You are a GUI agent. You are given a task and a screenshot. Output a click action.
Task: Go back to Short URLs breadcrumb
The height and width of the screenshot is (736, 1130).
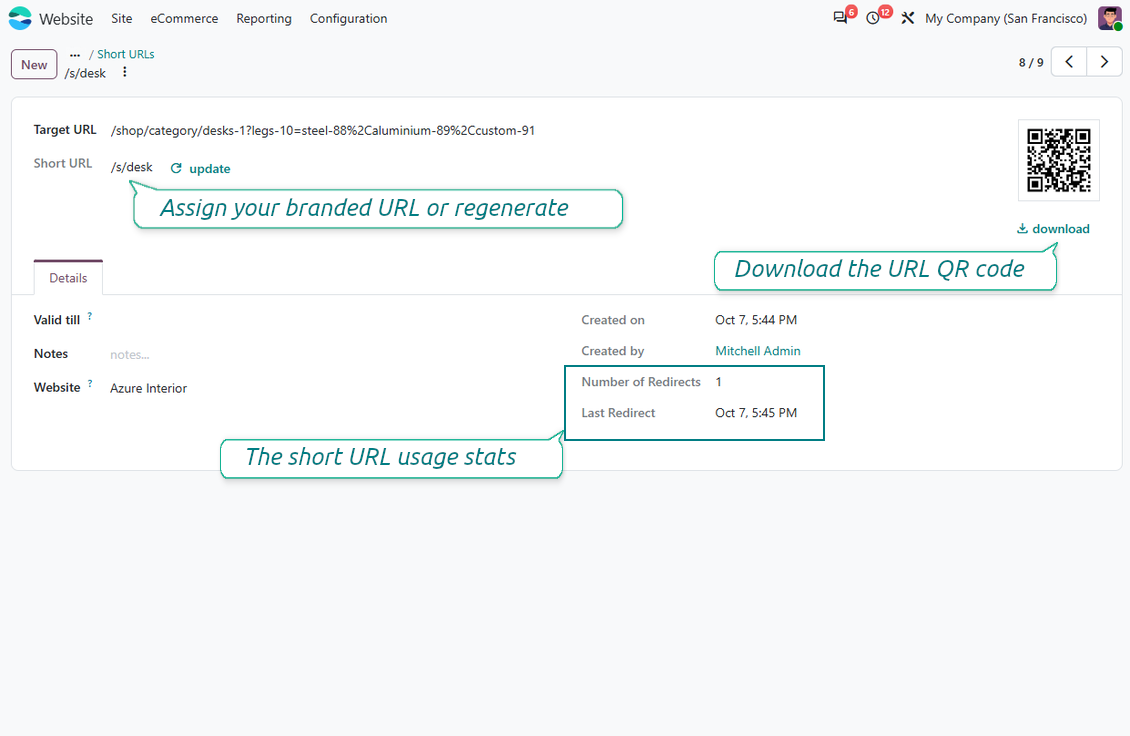(126, 54)
